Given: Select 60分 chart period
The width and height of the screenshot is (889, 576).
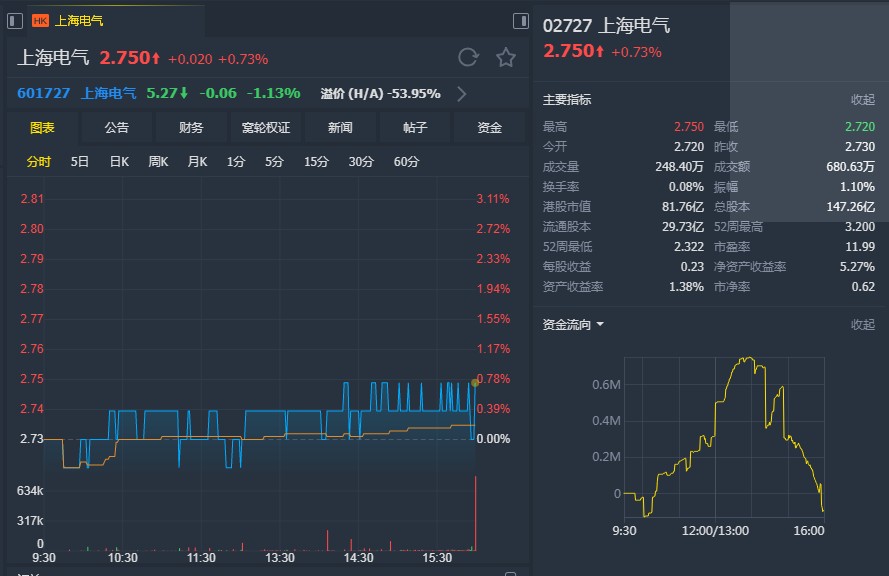Looking at the screenshot, I should (407, 162).
